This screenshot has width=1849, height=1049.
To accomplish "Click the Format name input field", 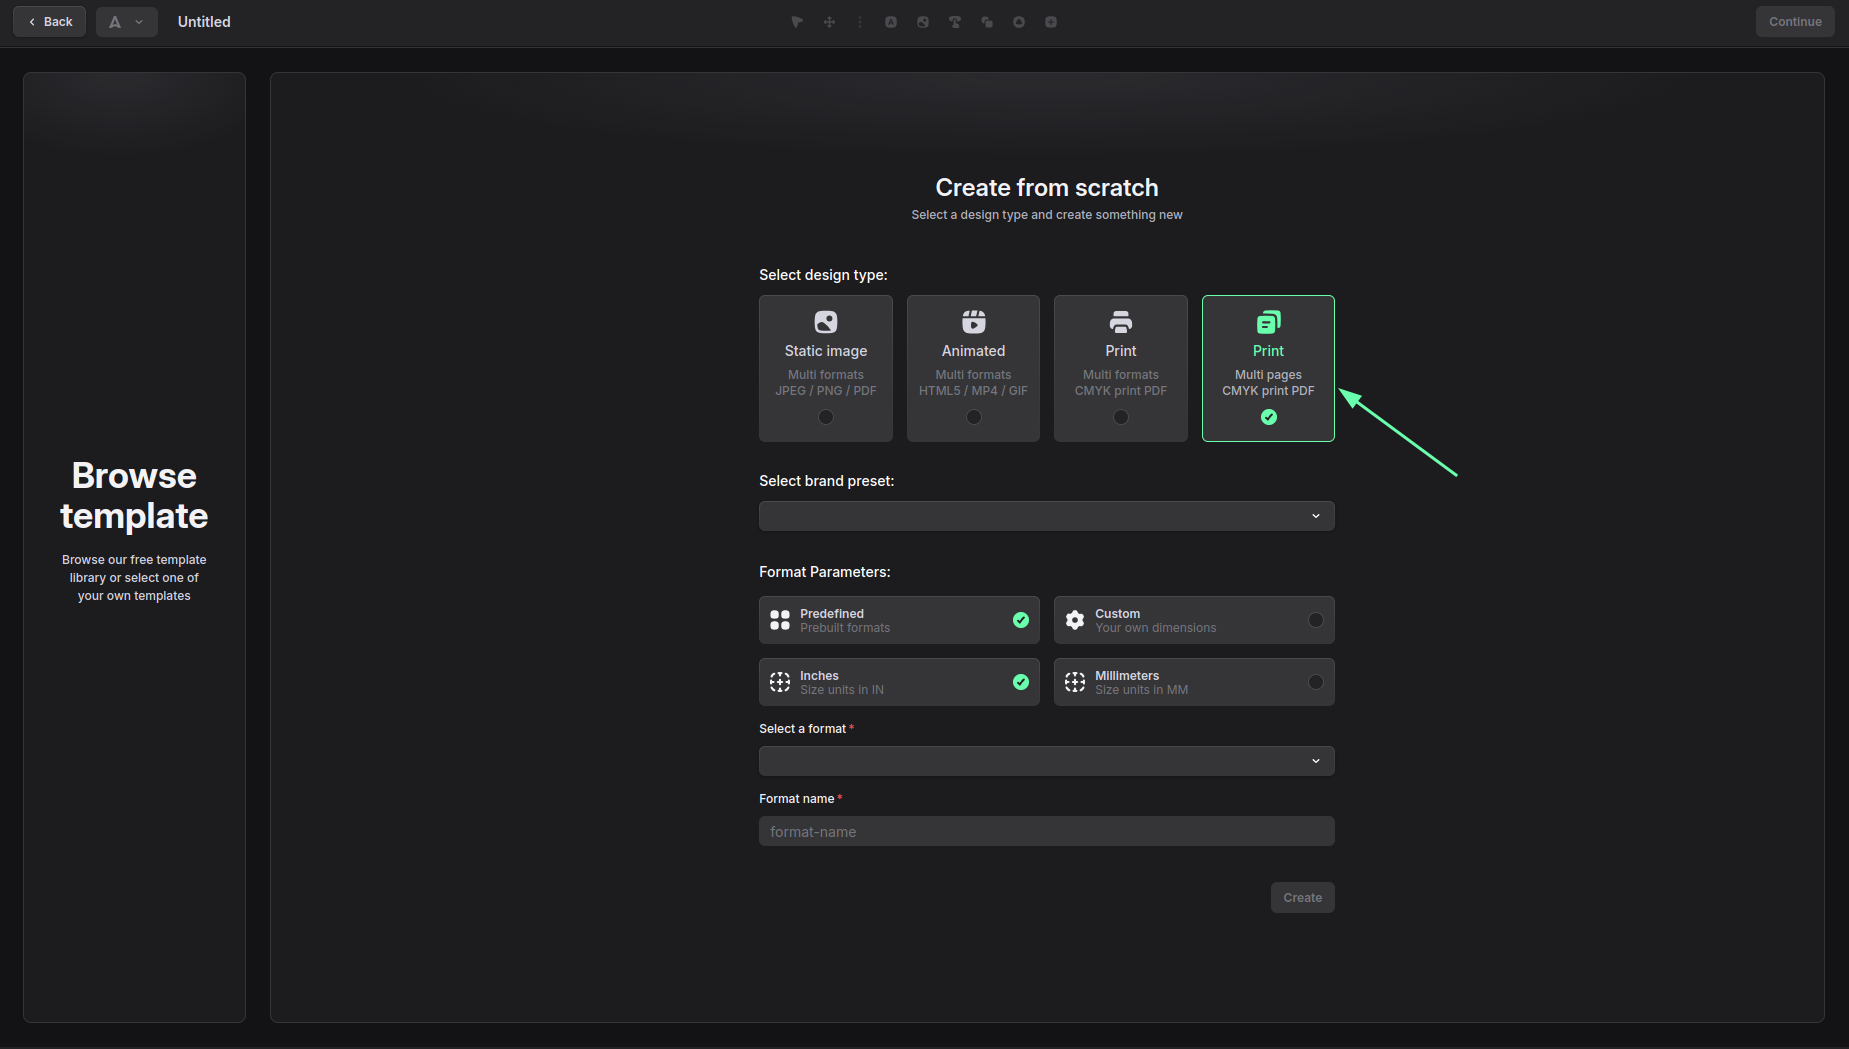I will pos(1047,831).
